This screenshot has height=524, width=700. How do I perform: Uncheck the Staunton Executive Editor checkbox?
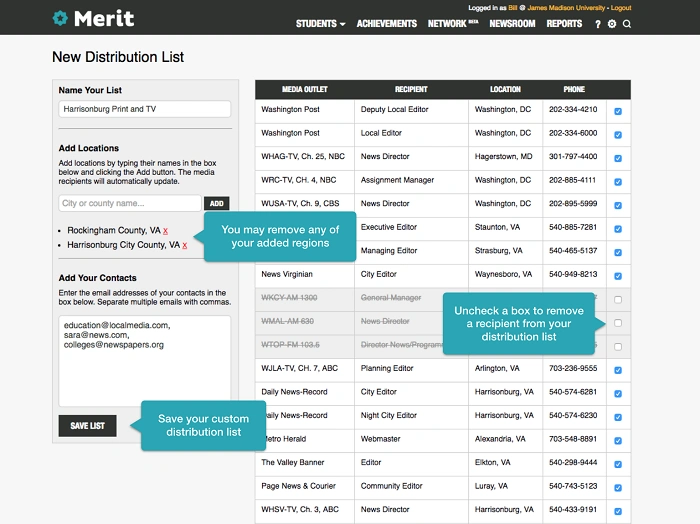point(618,229)
